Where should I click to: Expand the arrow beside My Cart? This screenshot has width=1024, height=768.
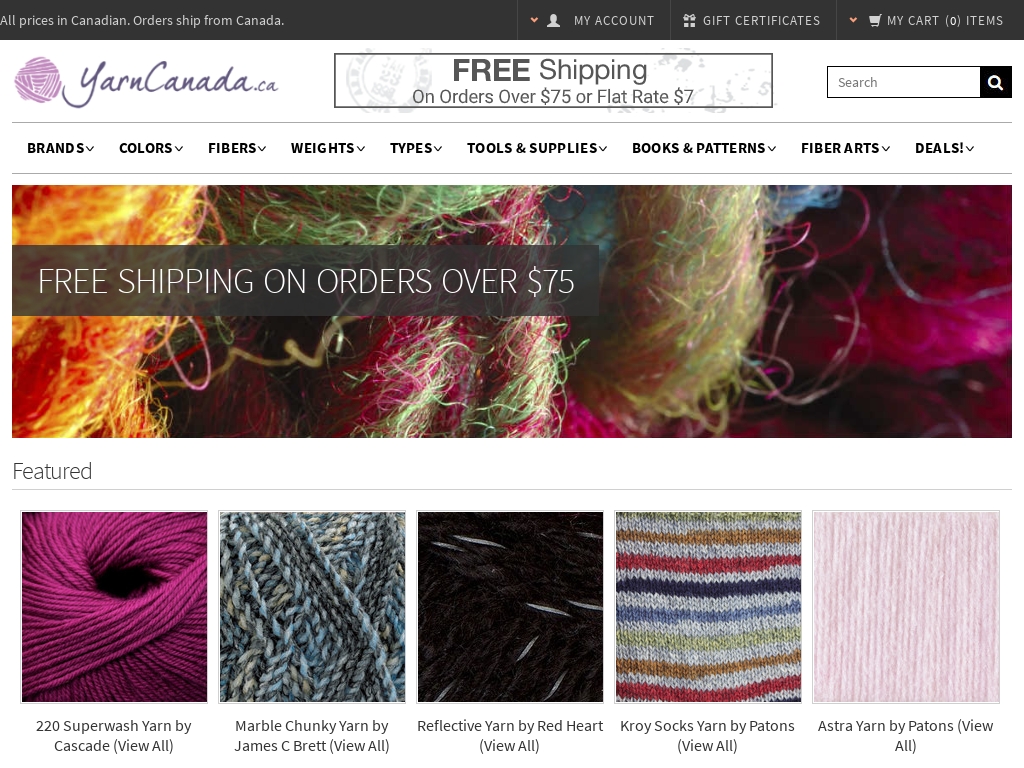[853, 20]
